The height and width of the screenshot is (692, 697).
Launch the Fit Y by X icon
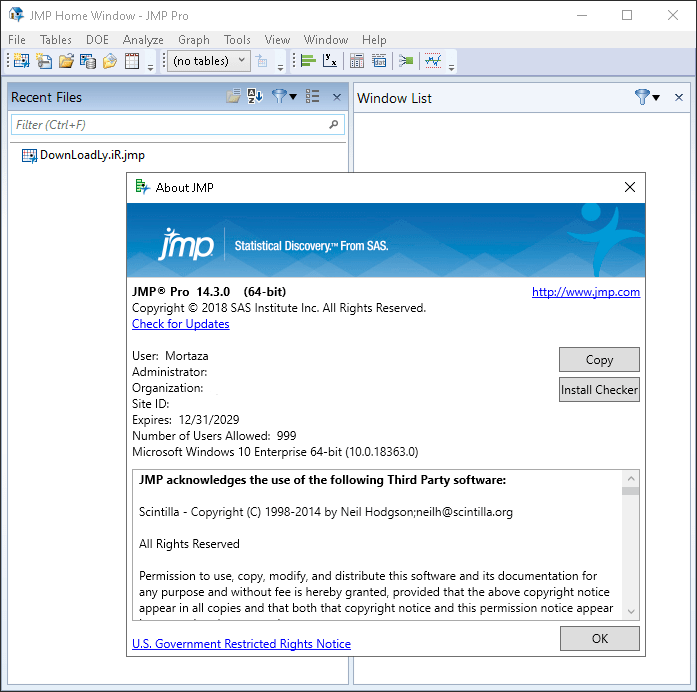click(x=330, y=60)
